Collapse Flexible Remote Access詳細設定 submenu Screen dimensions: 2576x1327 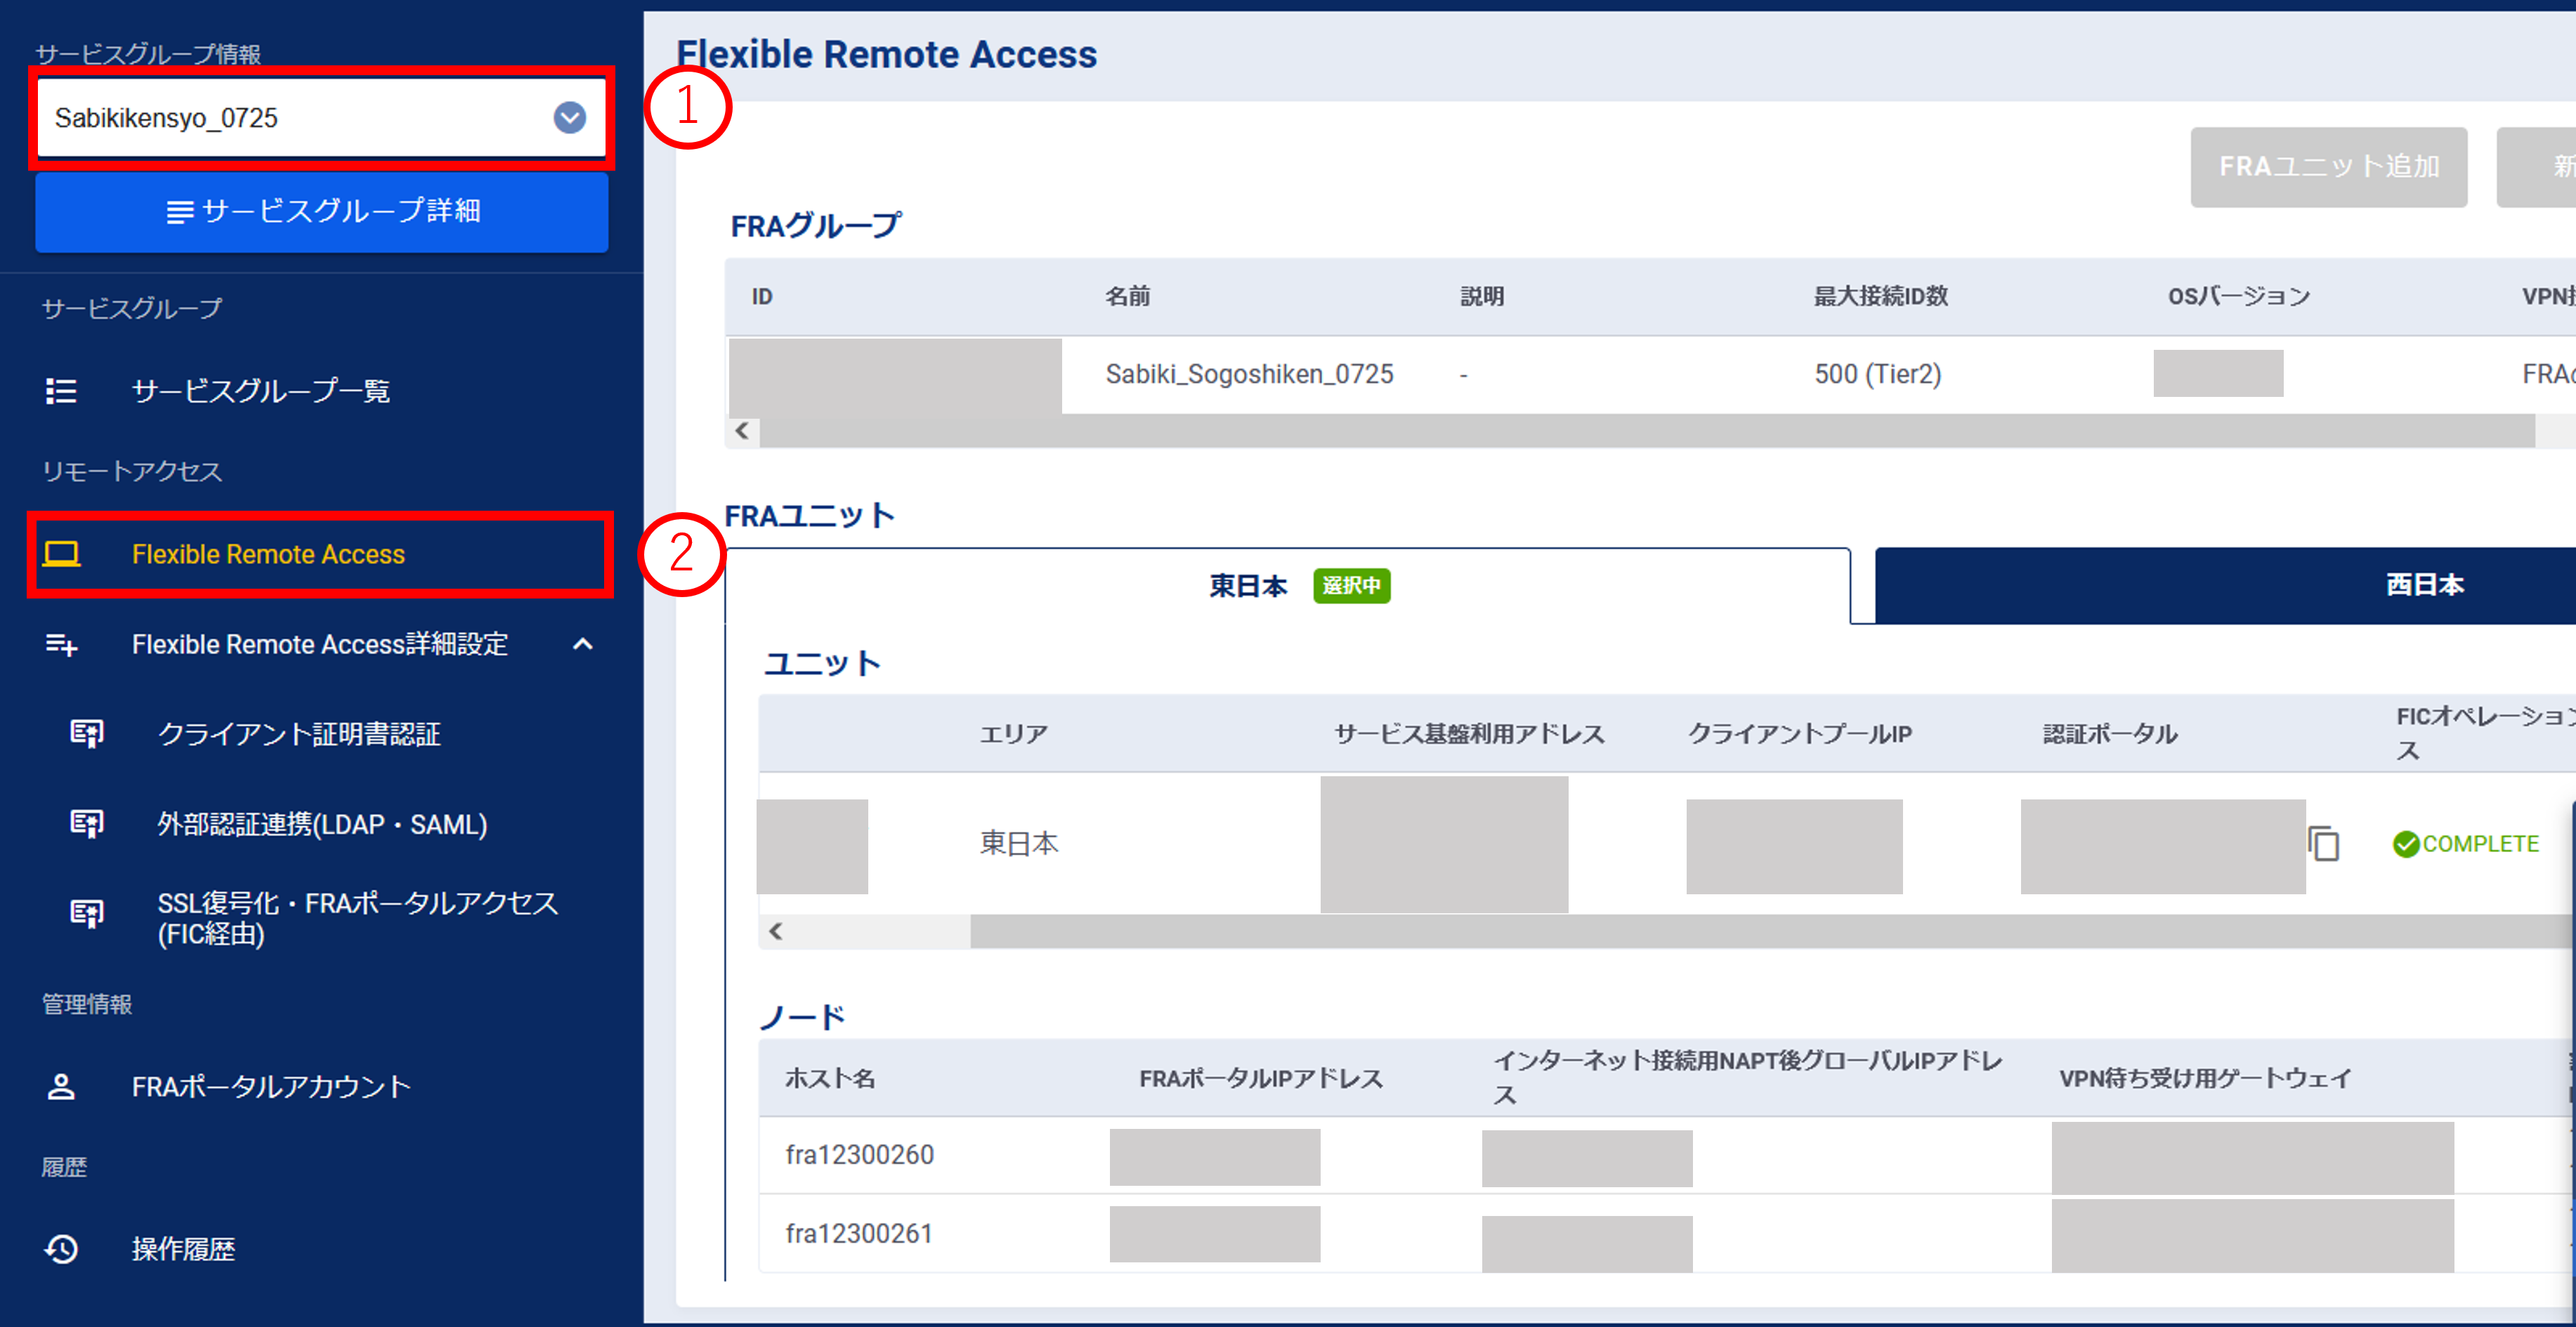point(583,645)
